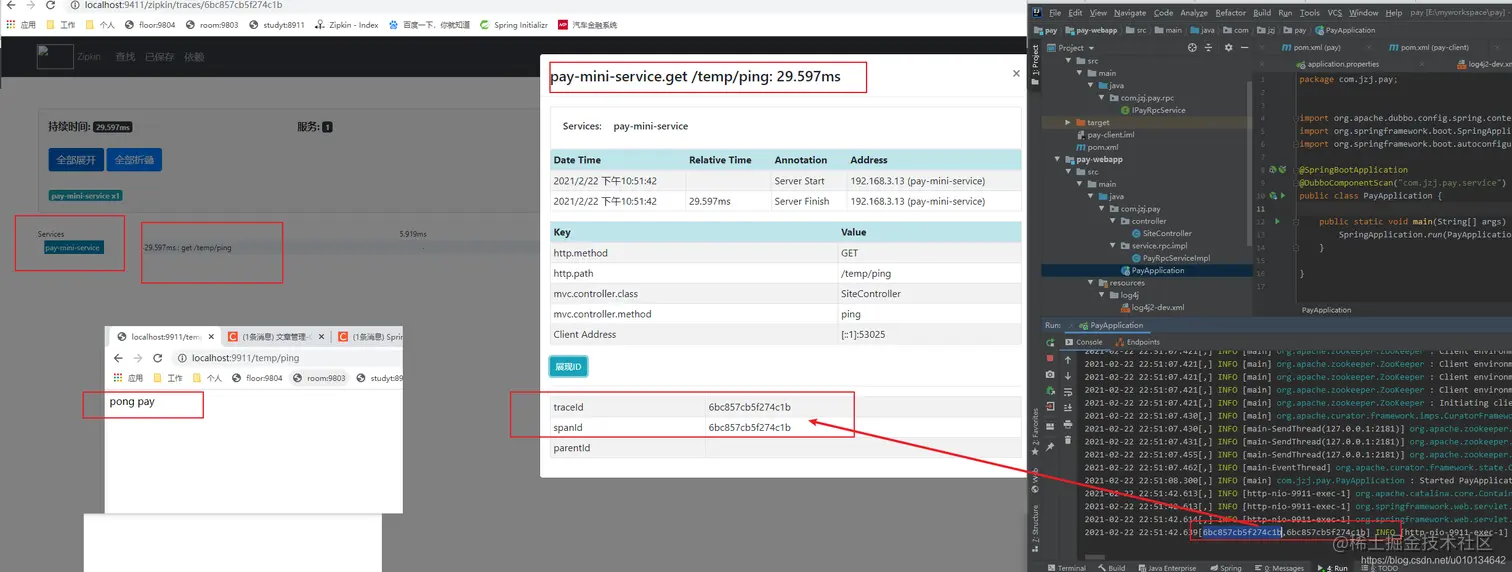1512x572 pixels.
Task: Open the Zipkin - Index bookmark
Action: click(x=346, y=25)
